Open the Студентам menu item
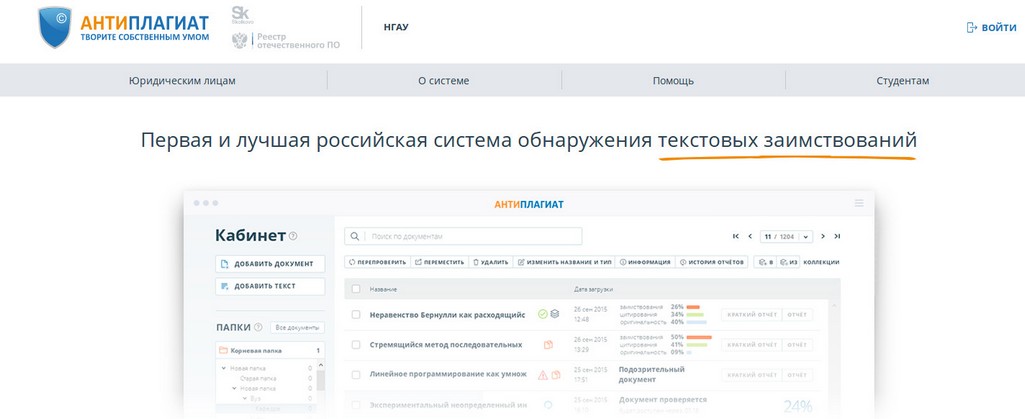Image resolution: width=1025 pixels, height=419 pixels. 902,81
